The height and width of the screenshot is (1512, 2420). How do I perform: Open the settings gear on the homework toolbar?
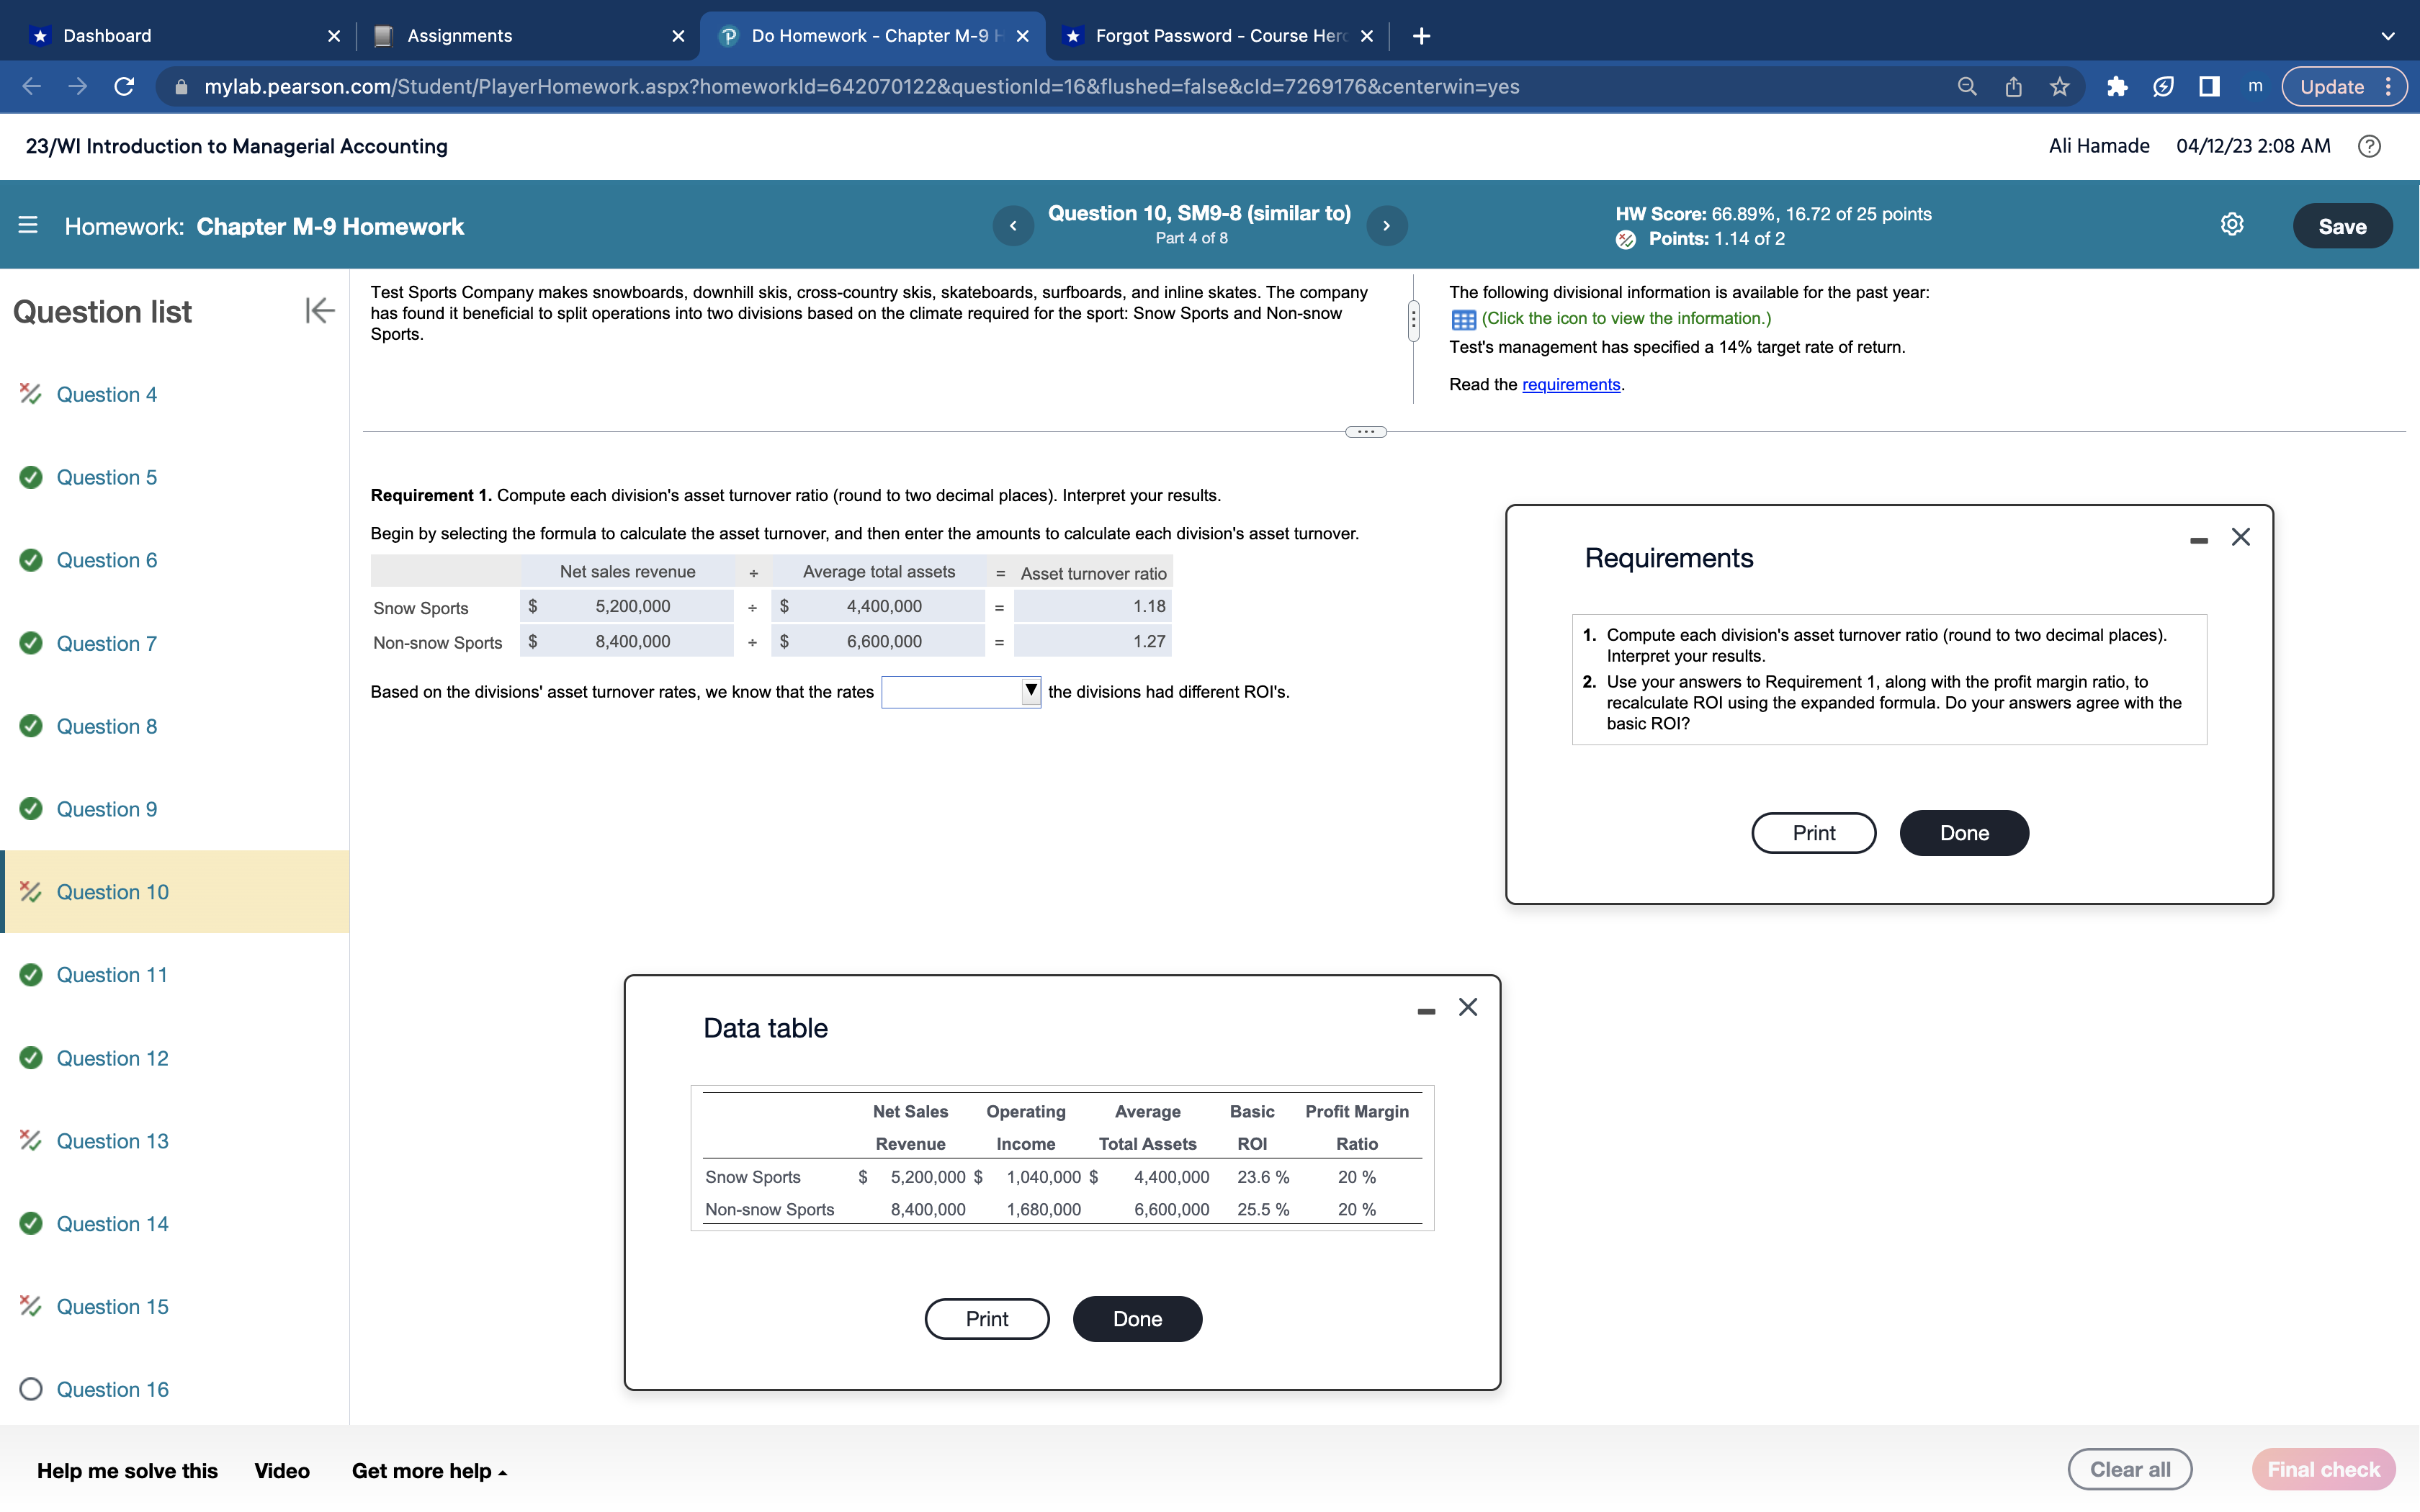tap(2232, 224)
